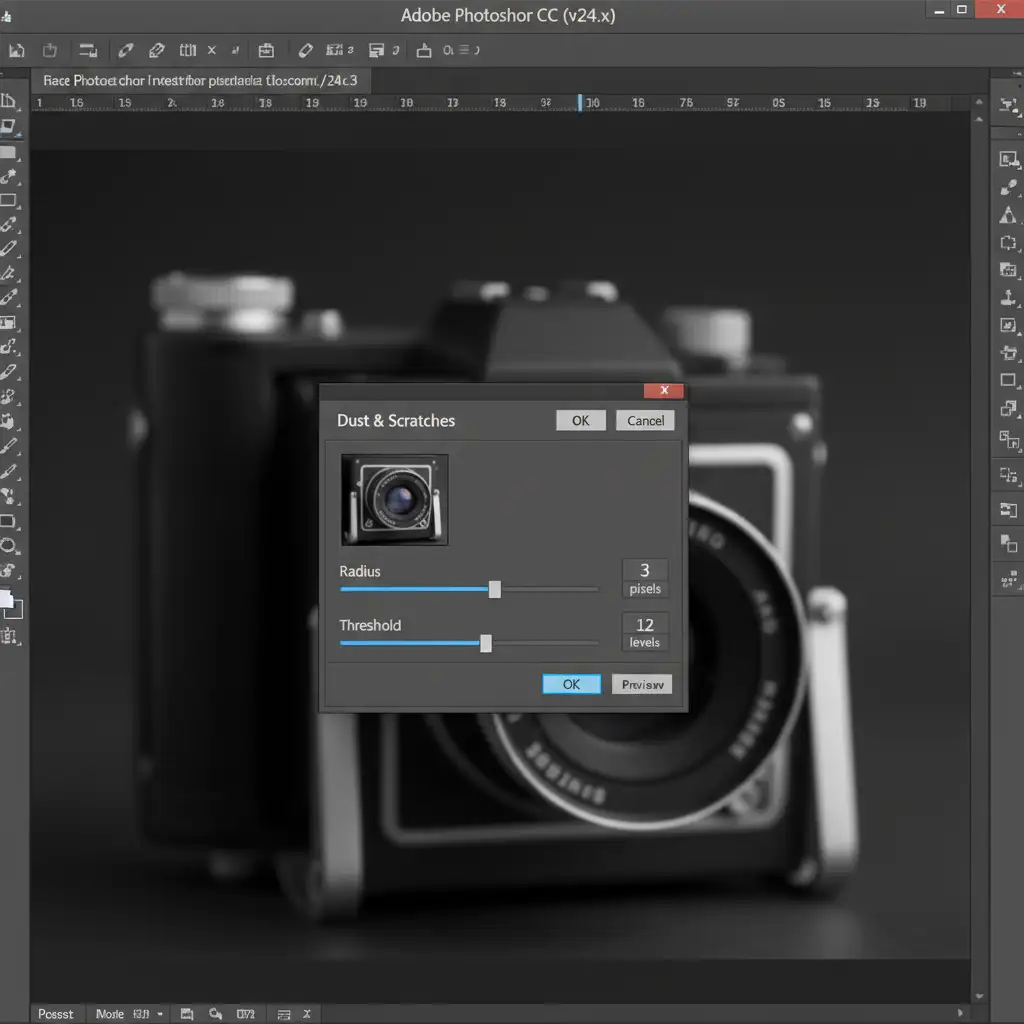
Task: Click the dashed selection icon in right panel
Action: 1008,242
